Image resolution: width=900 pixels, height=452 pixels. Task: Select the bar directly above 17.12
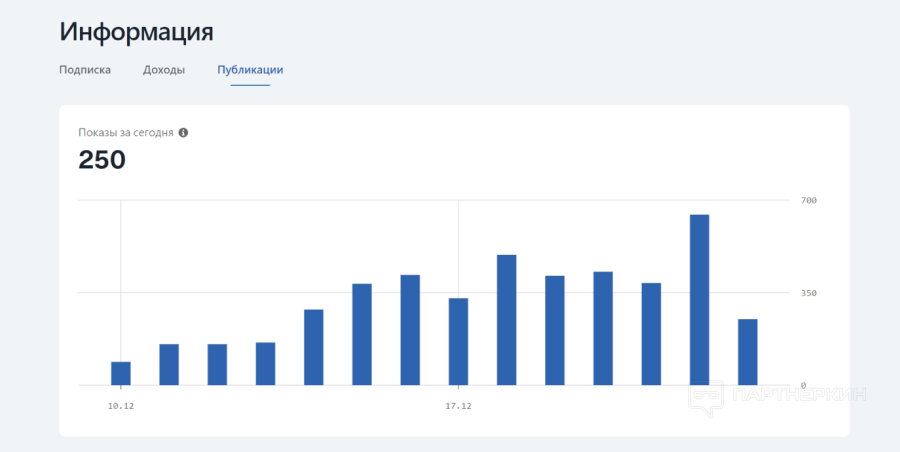pyautogui.click(x=458, y=341)
